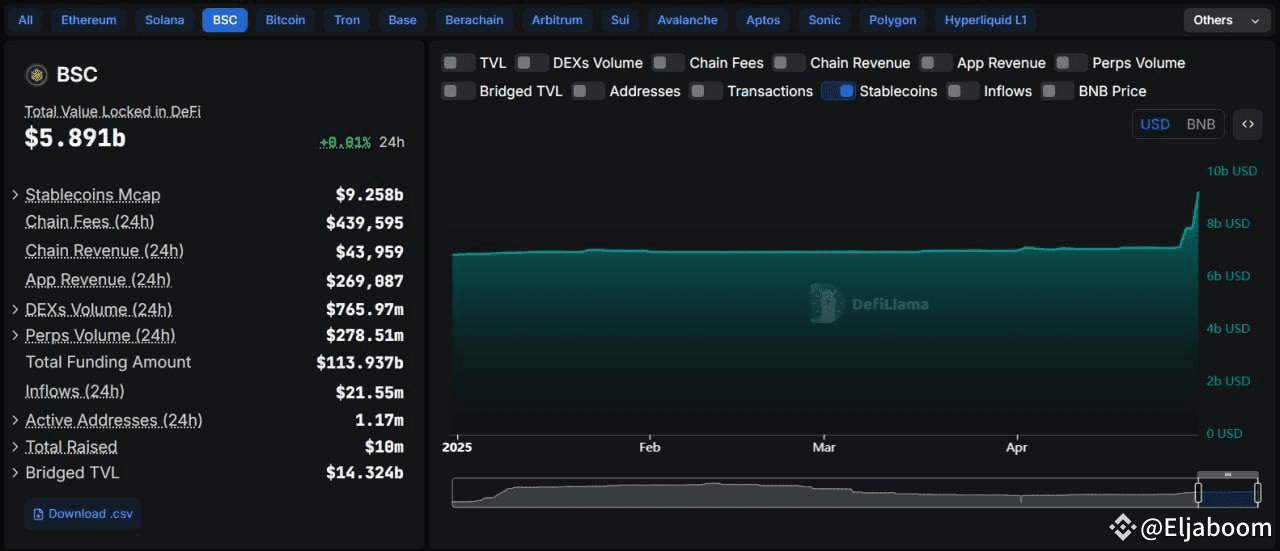Disable the Stablecoins chart switch
The height and width of the screenshot is (551, 1280).
(838, 91)
